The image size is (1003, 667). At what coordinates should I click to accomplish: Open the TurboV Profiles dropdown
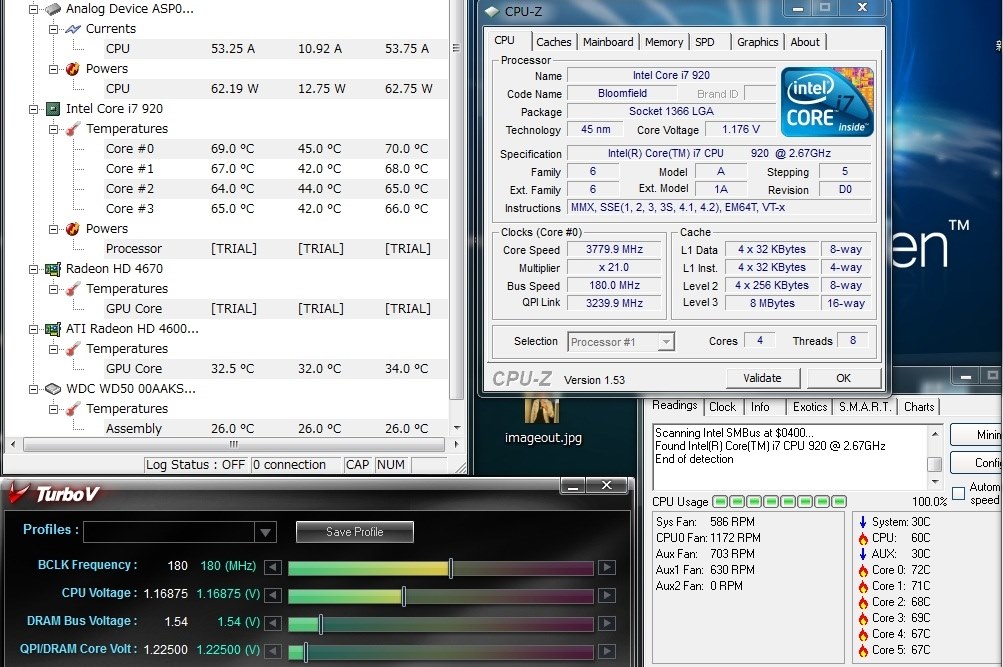[265, 531]
